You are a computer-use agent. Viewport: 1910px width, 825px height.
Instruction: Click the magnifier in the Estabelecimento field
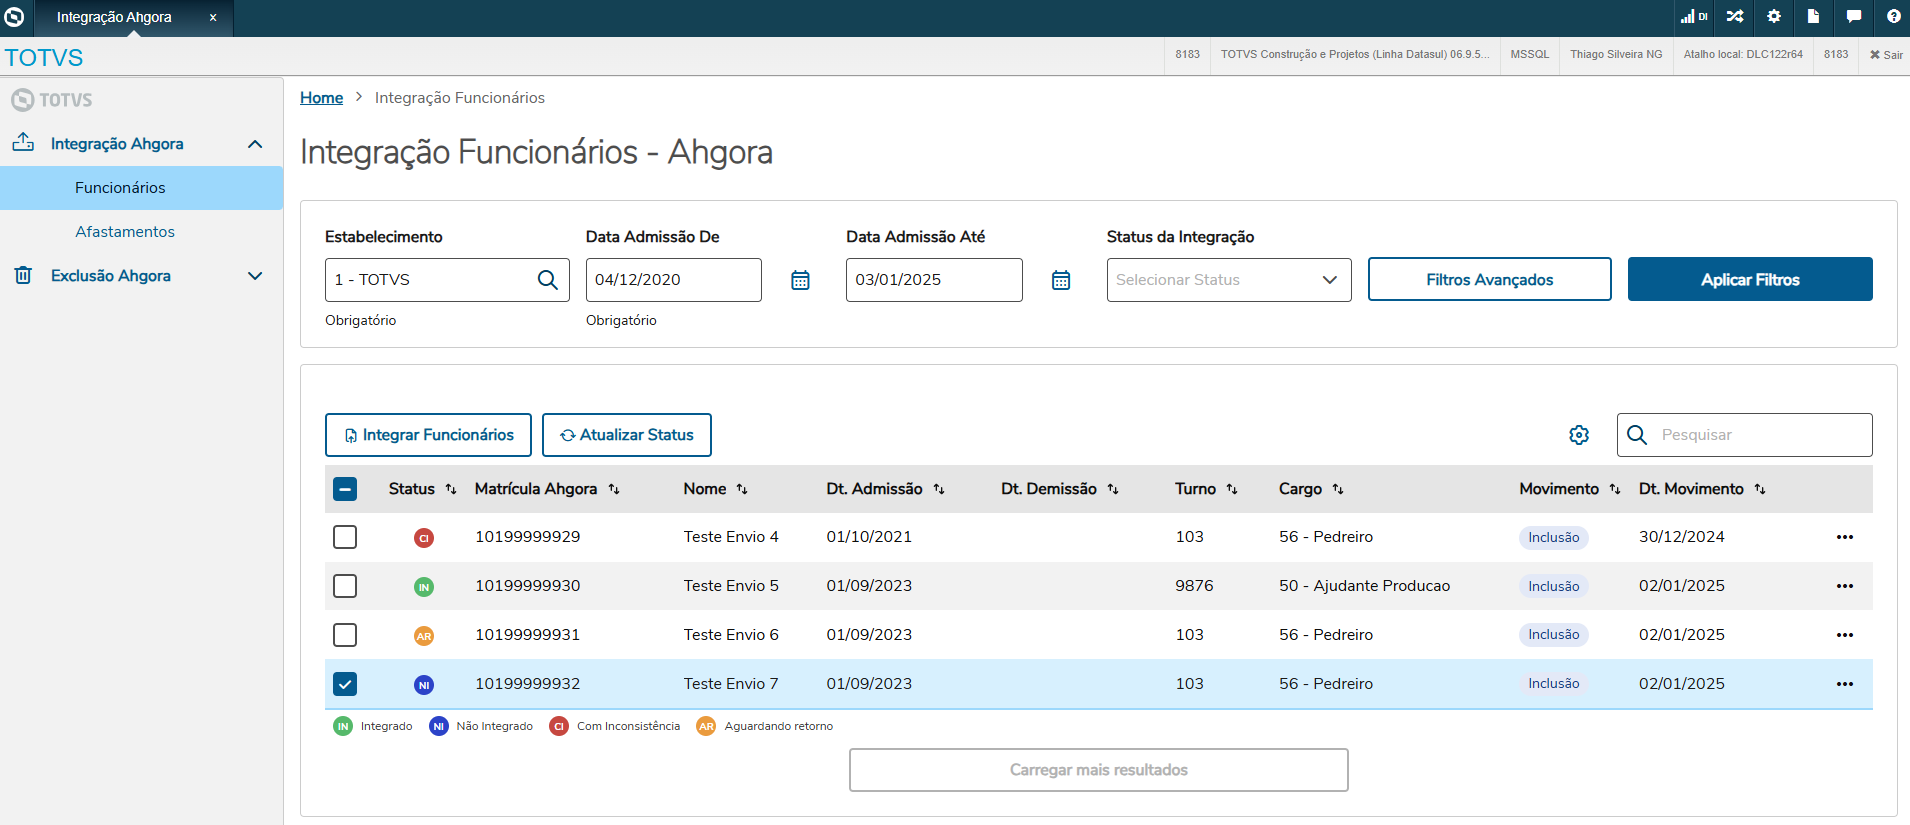coord(548,280)
